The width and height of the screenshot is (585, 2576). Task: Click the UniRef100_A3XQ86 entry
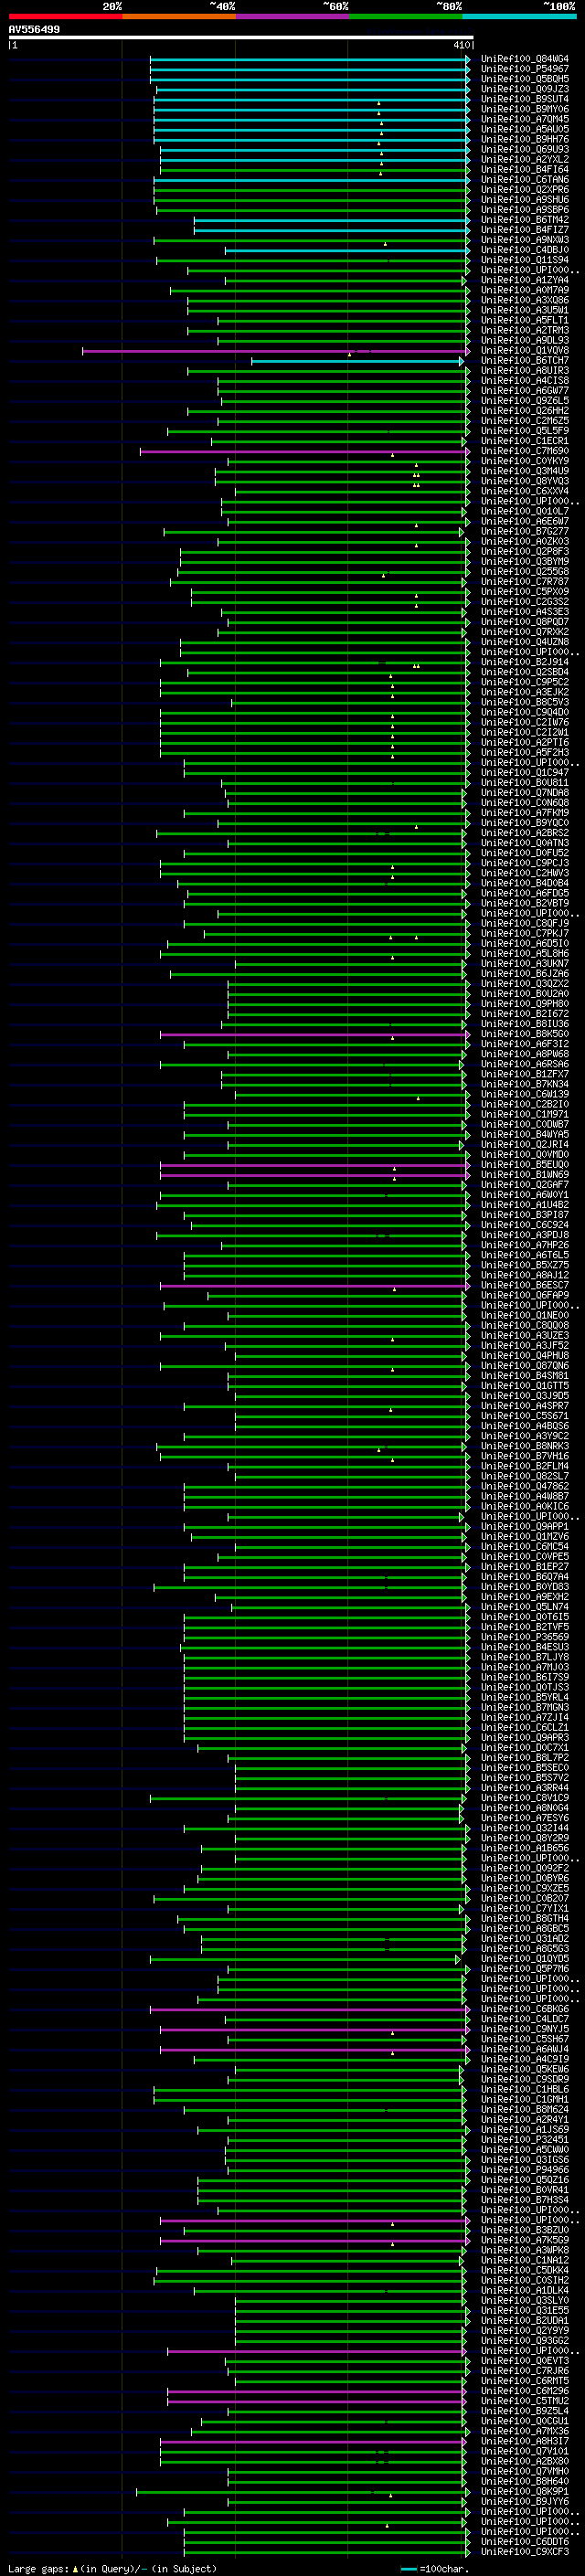[524, 300]
